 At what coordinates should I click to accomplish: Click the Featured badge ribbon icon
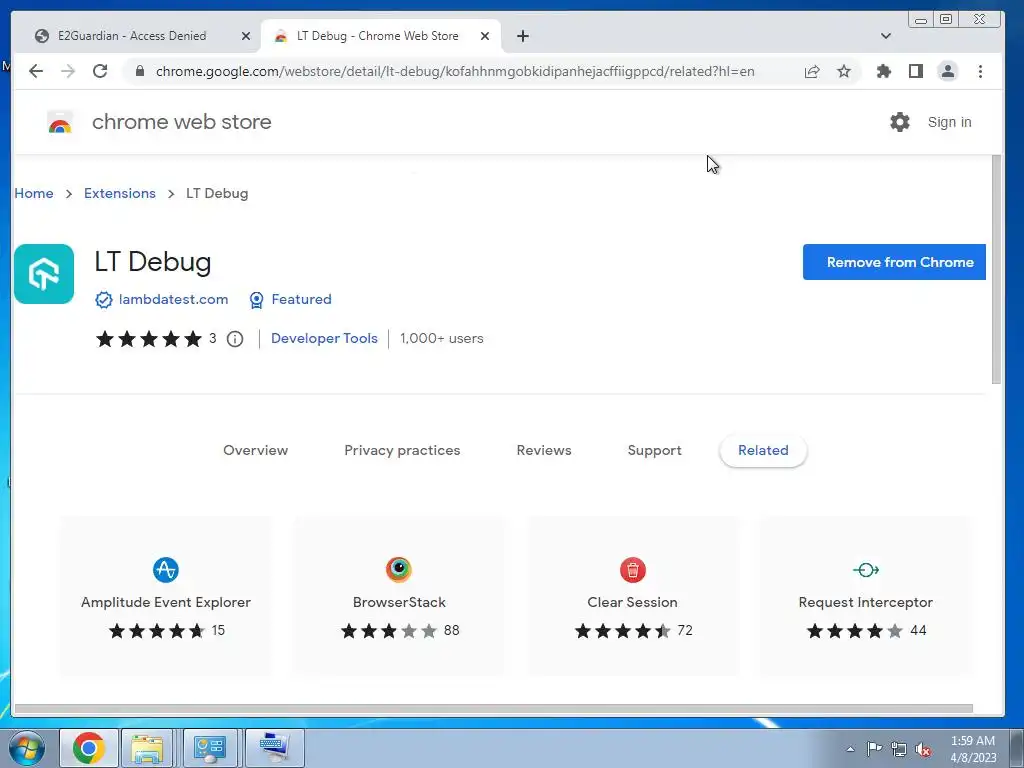click(257, 300)
